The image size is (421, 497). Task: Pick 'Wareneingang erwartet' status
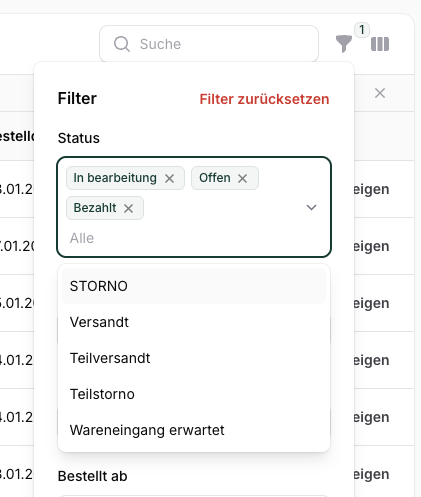[194, 430]
